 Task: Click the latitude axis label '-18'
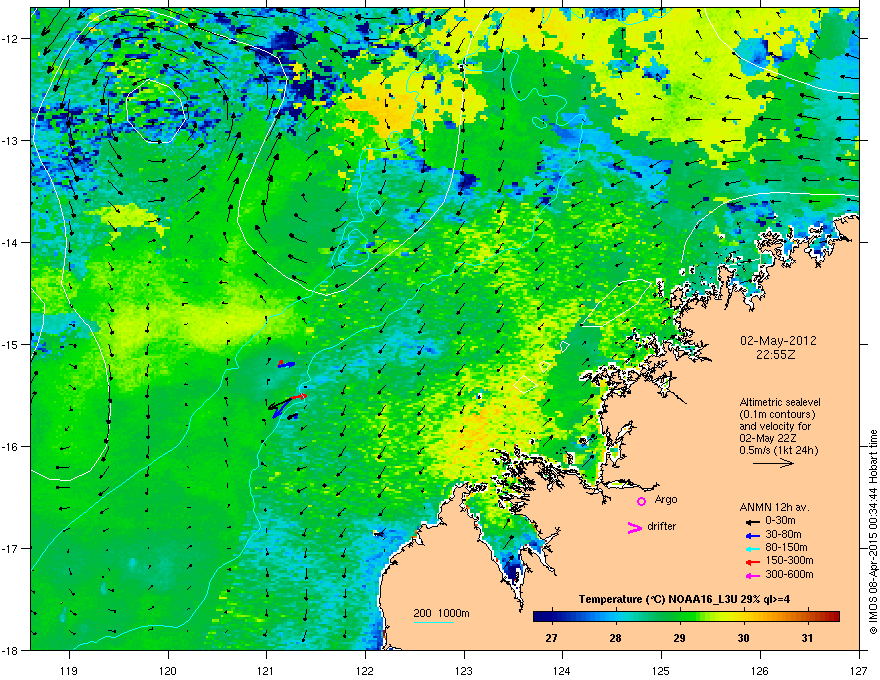[10, 650]
